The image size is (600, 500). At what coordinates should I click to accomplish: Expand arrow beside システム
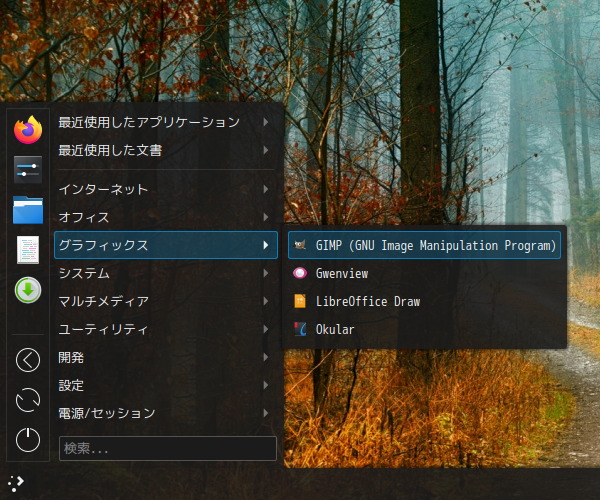click(266, 273)
